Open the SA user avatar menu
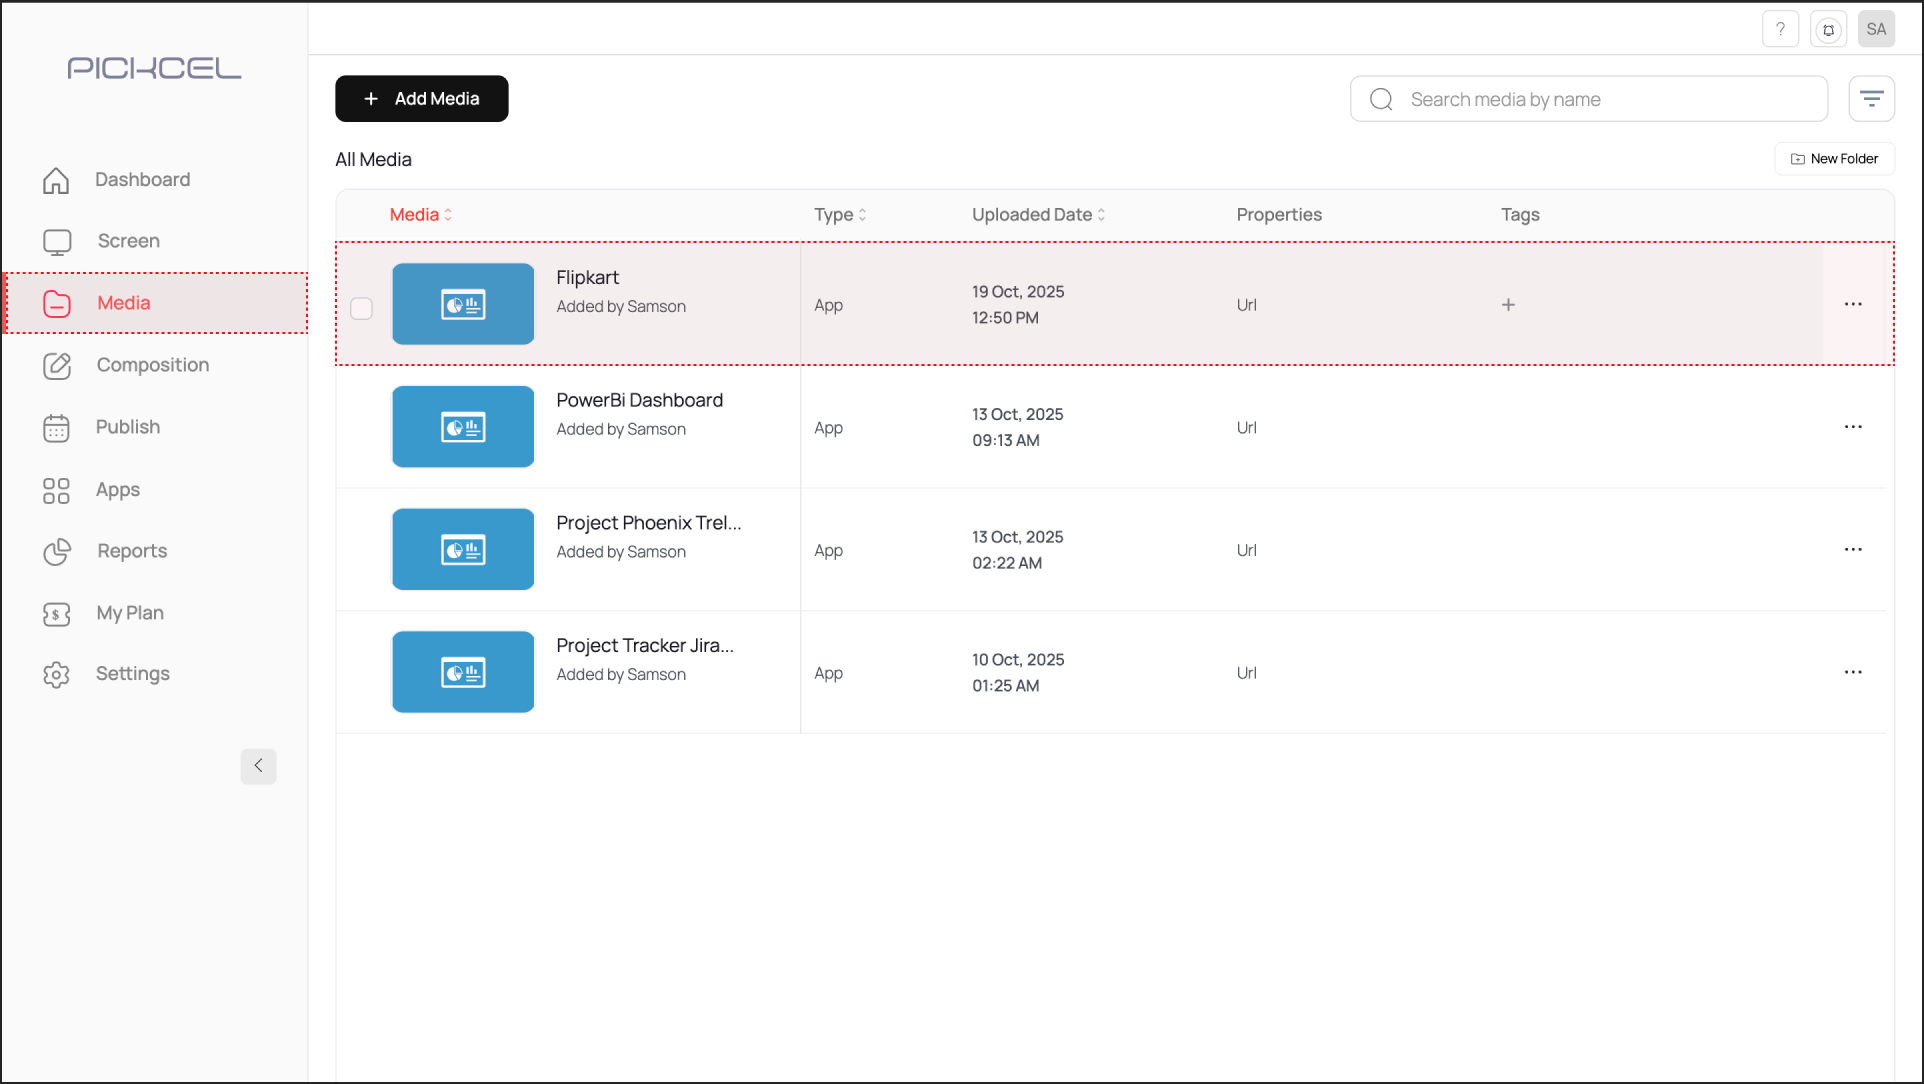 [x=1876, y=29]
